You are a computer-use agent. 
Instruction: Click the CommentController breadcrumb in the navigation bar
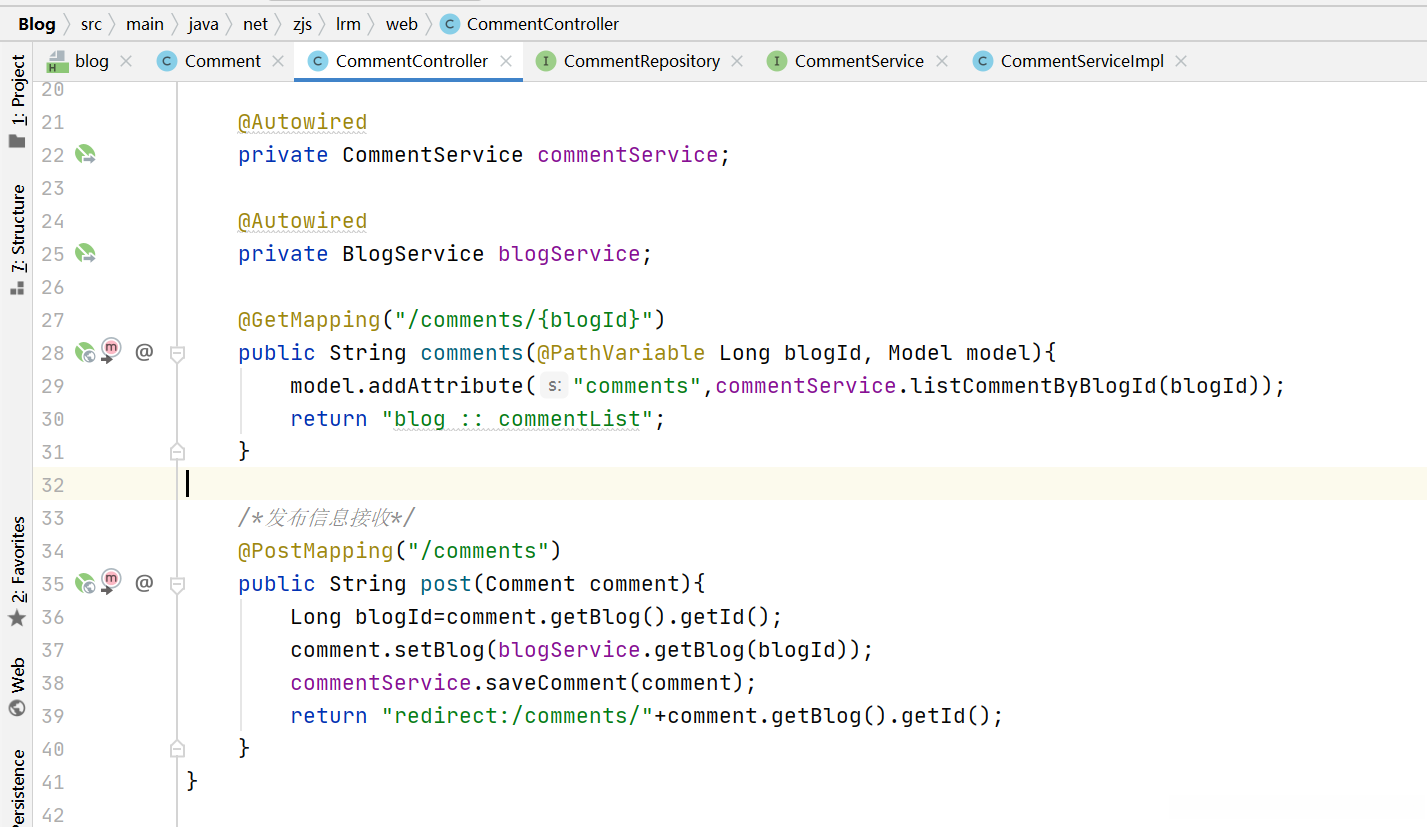[530, 24]
